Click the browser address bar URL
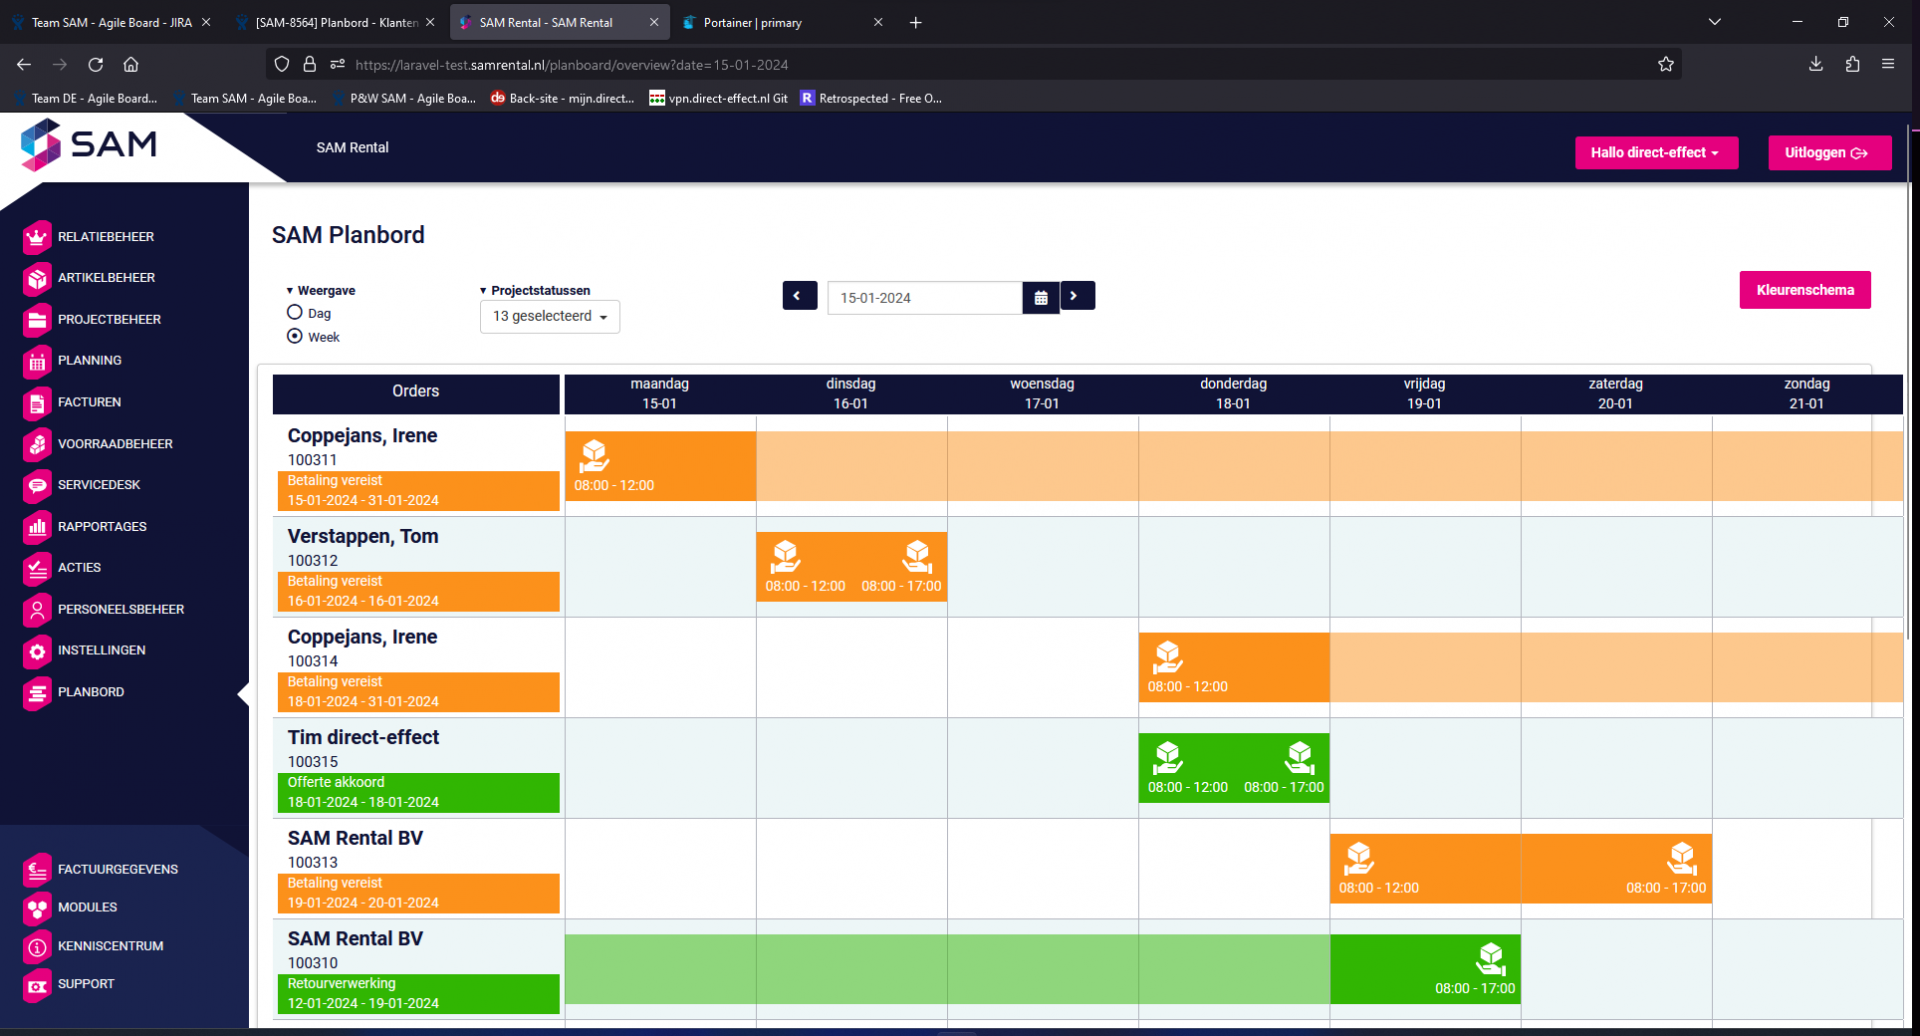1920x1036 pixels. [x=571, y=65]
